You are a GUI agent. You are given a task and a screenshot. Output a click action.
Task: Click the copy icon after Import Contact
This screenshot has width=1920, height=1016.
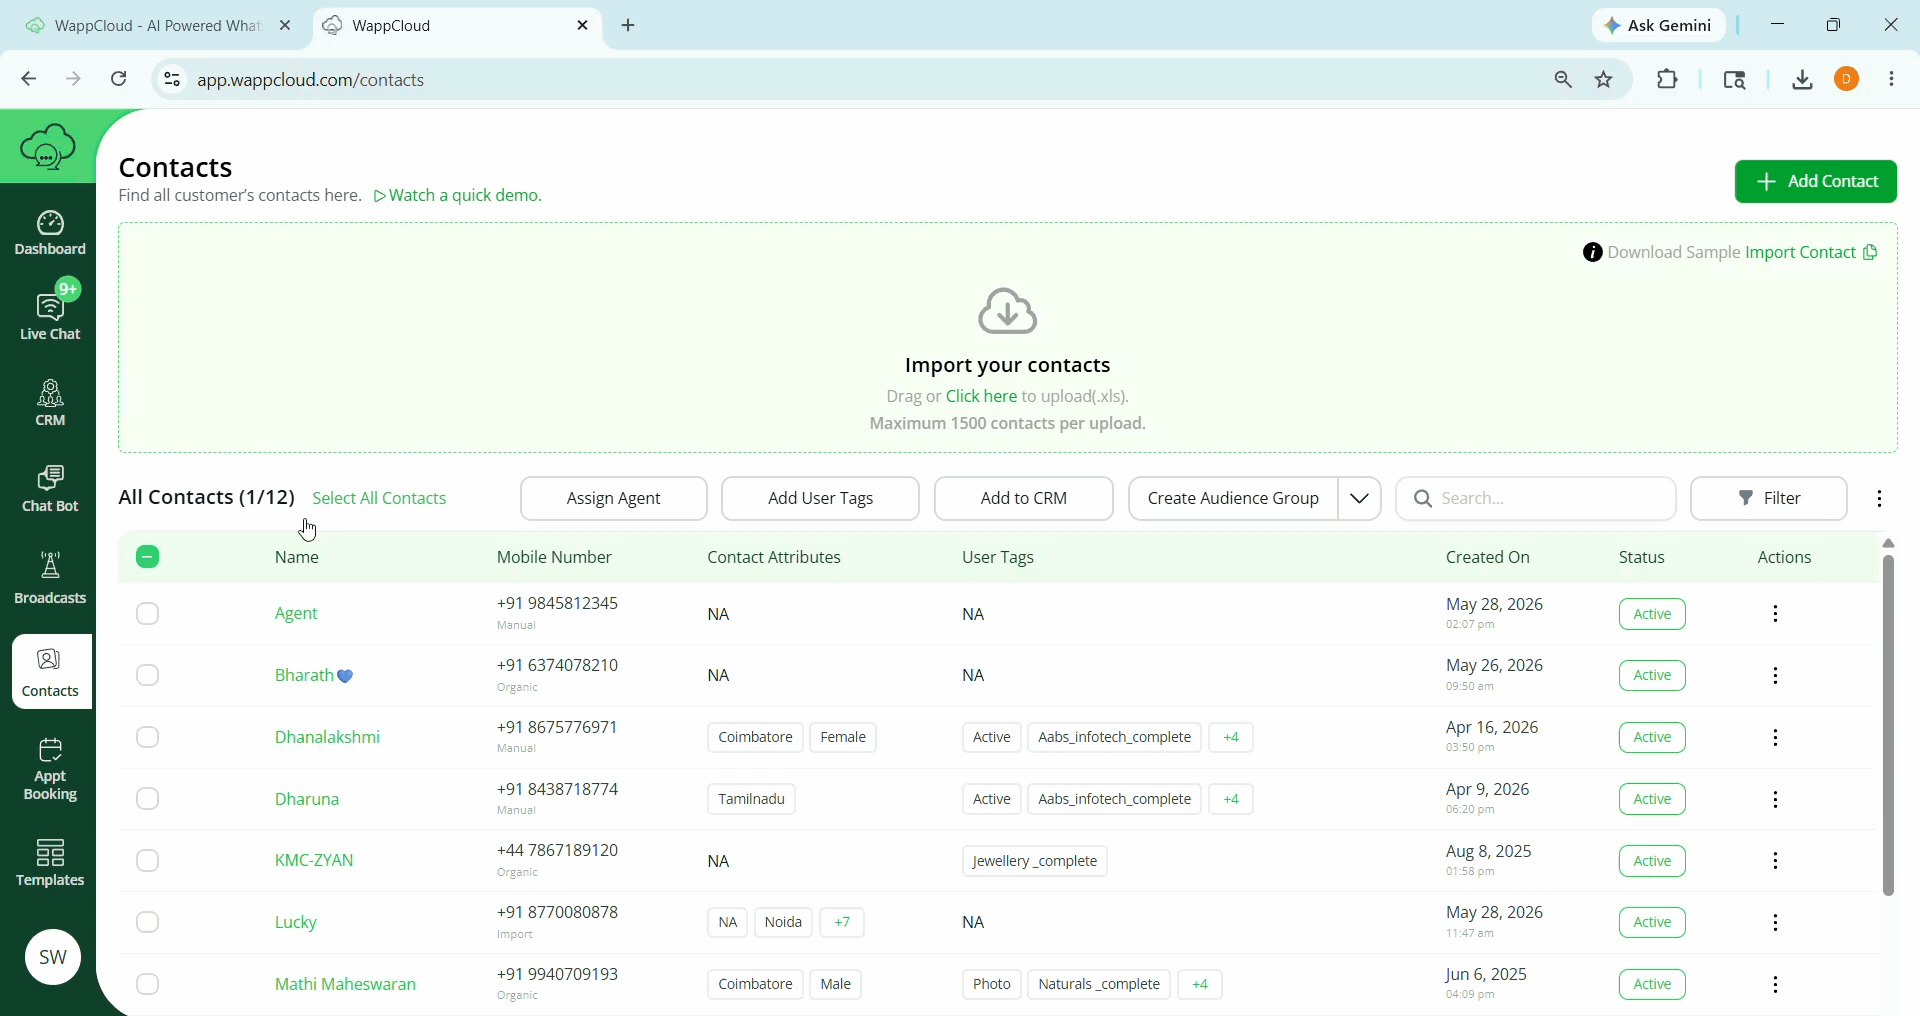coord(1870,253)
